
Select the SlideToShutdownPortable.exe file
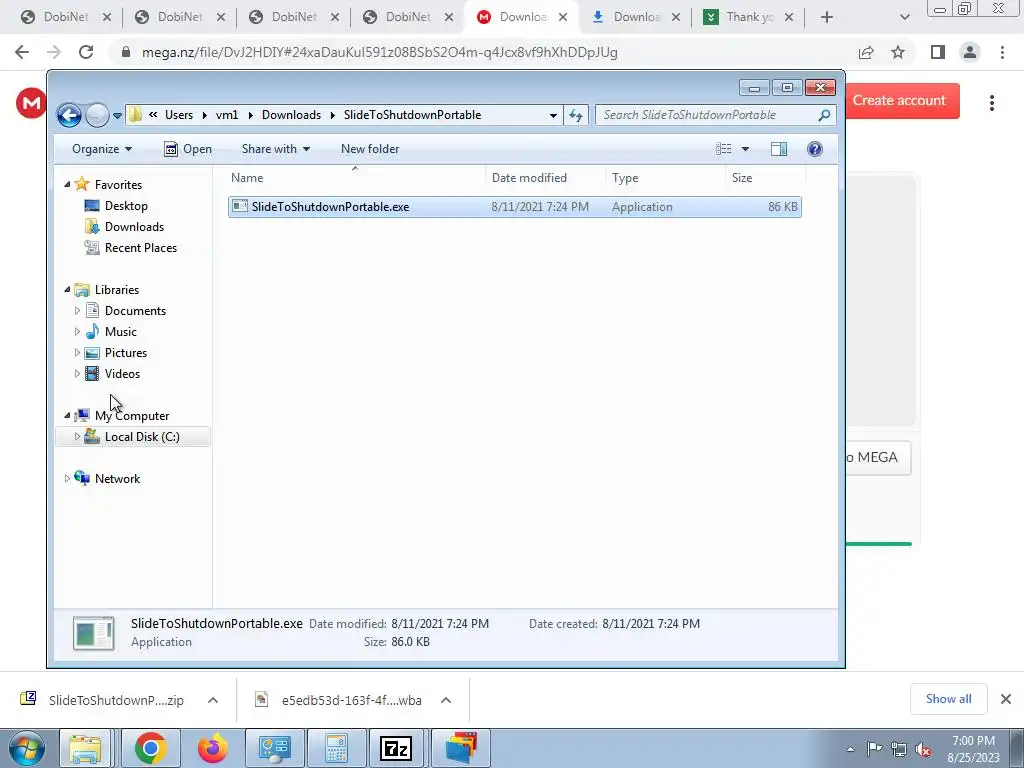point(515,207)
